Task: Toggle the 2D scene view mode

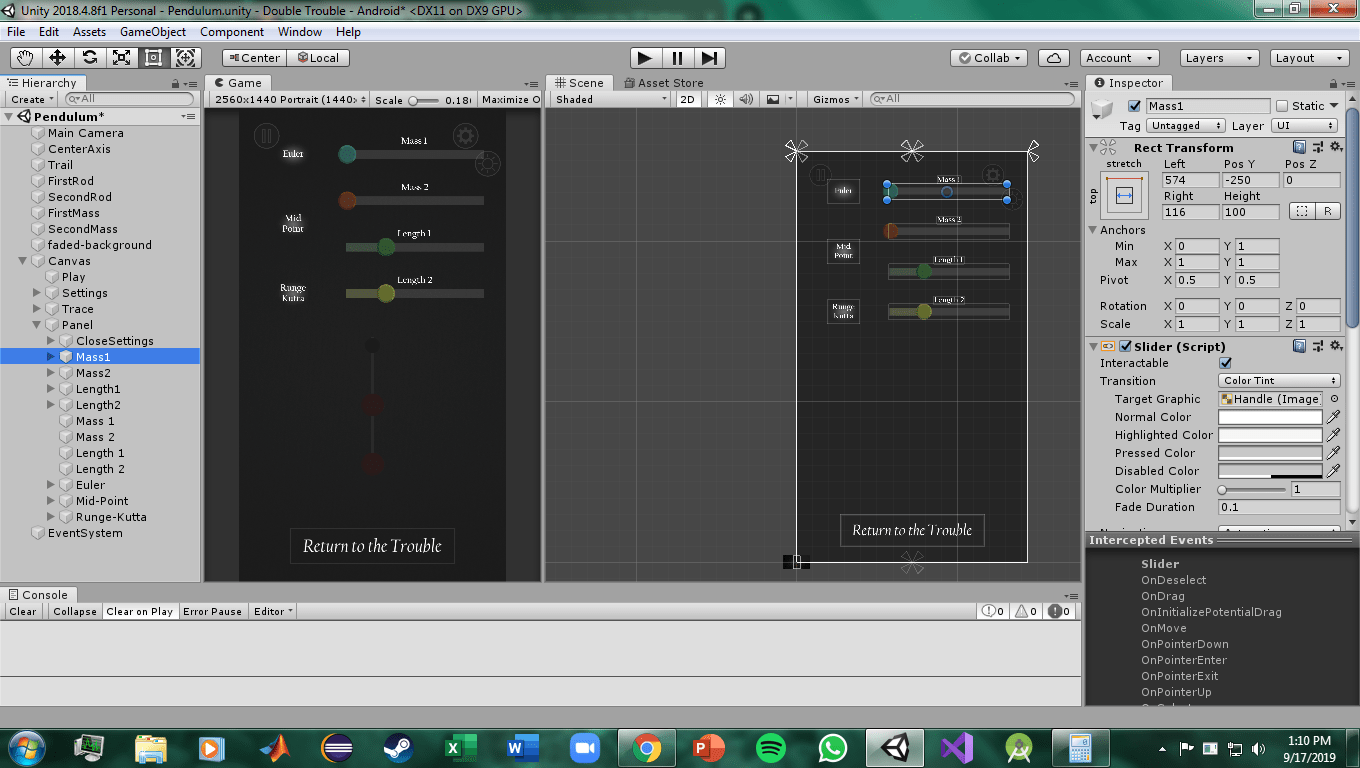Action: (688, 99)
